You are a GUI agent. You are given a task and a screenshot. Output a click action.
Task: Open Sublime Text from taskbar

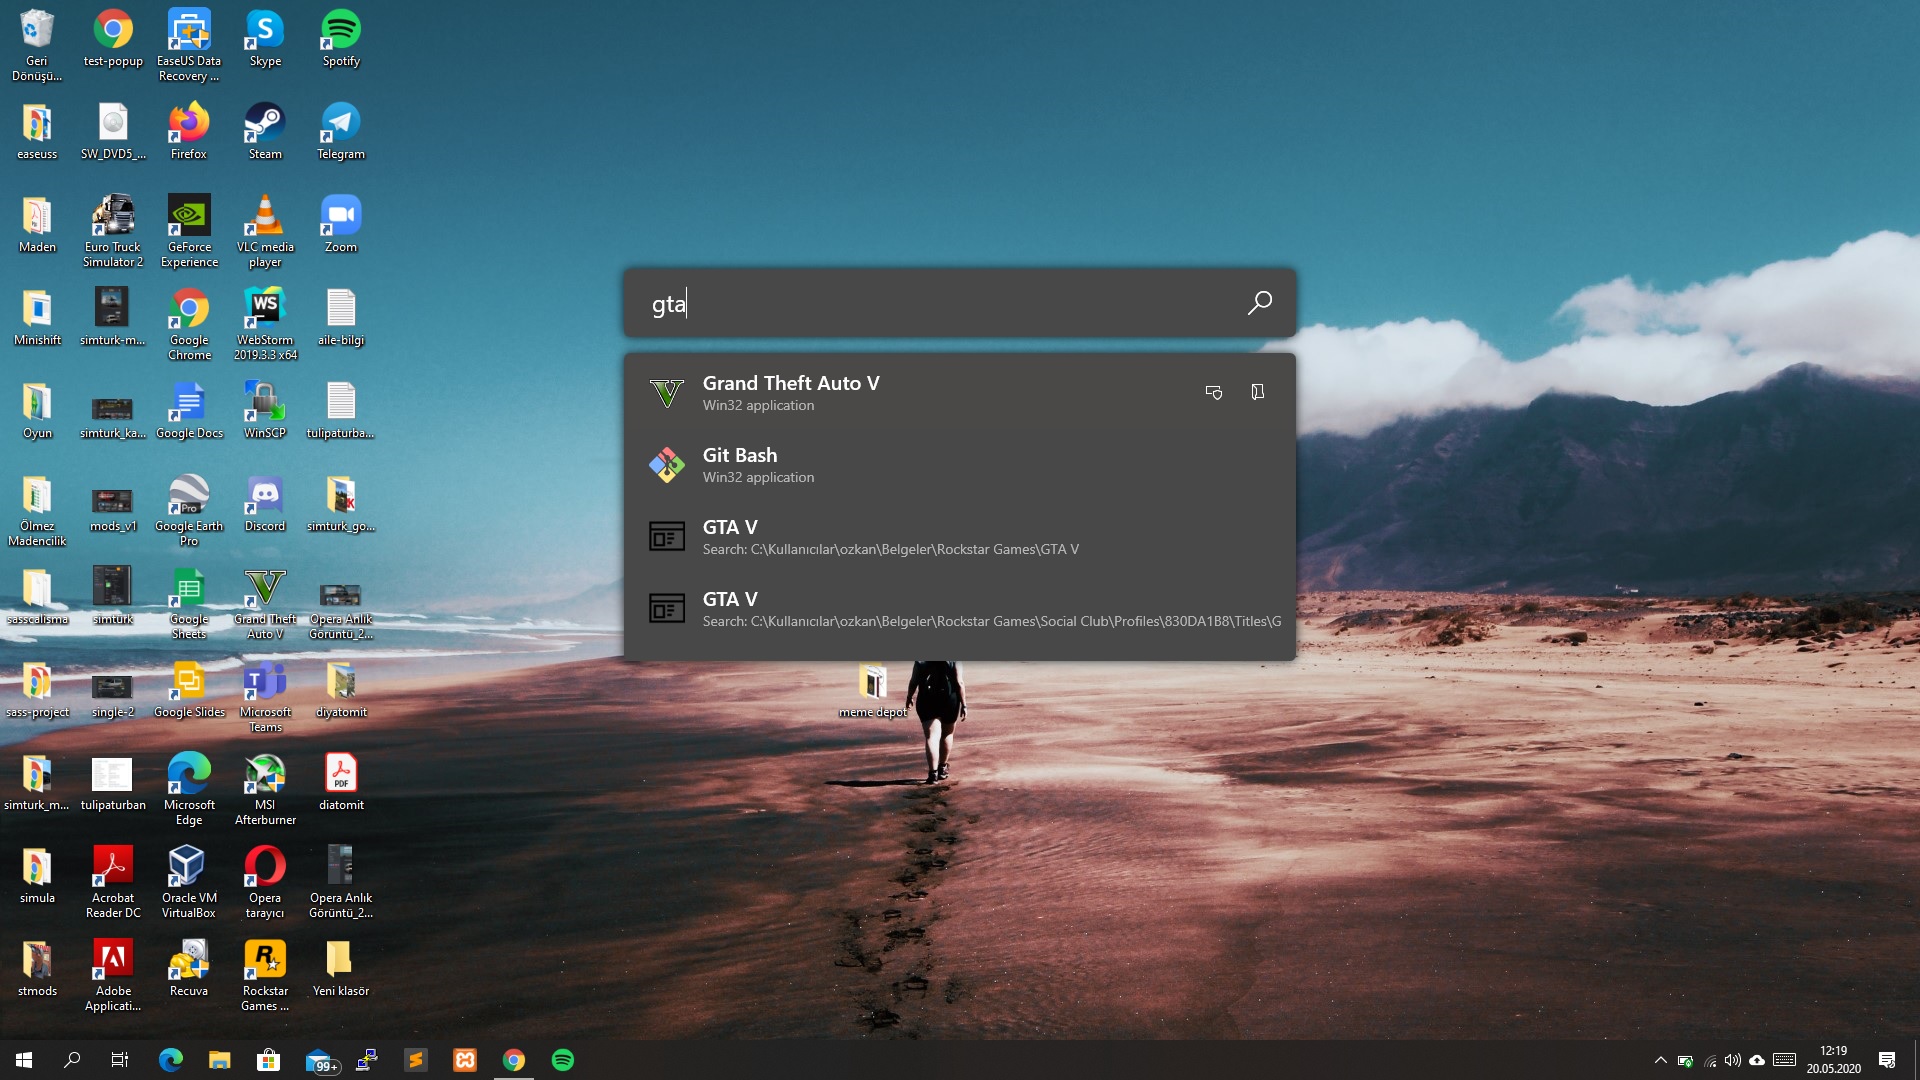click(415, 1060)
